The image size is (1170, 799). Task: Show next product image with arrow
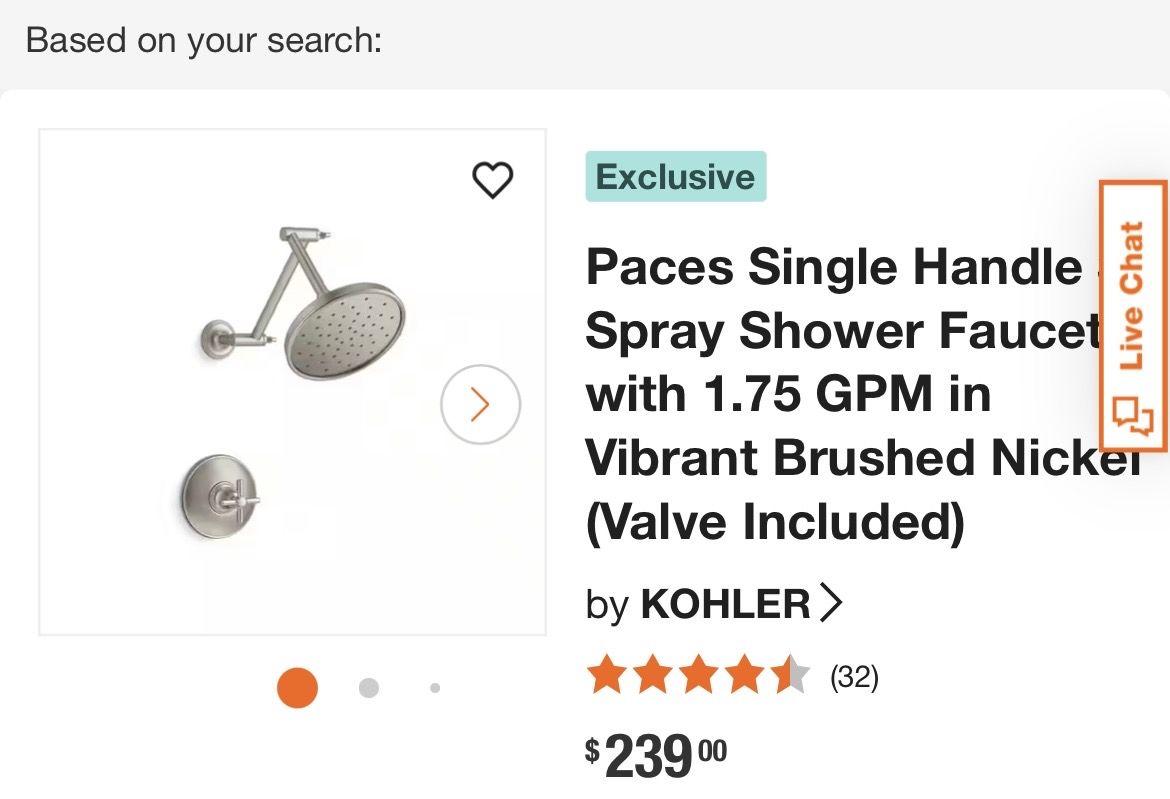[480, 404]
